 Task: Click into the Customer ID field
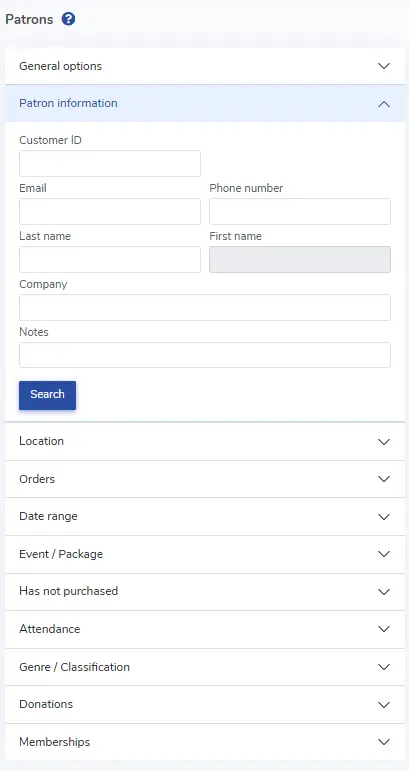[110, 164]
